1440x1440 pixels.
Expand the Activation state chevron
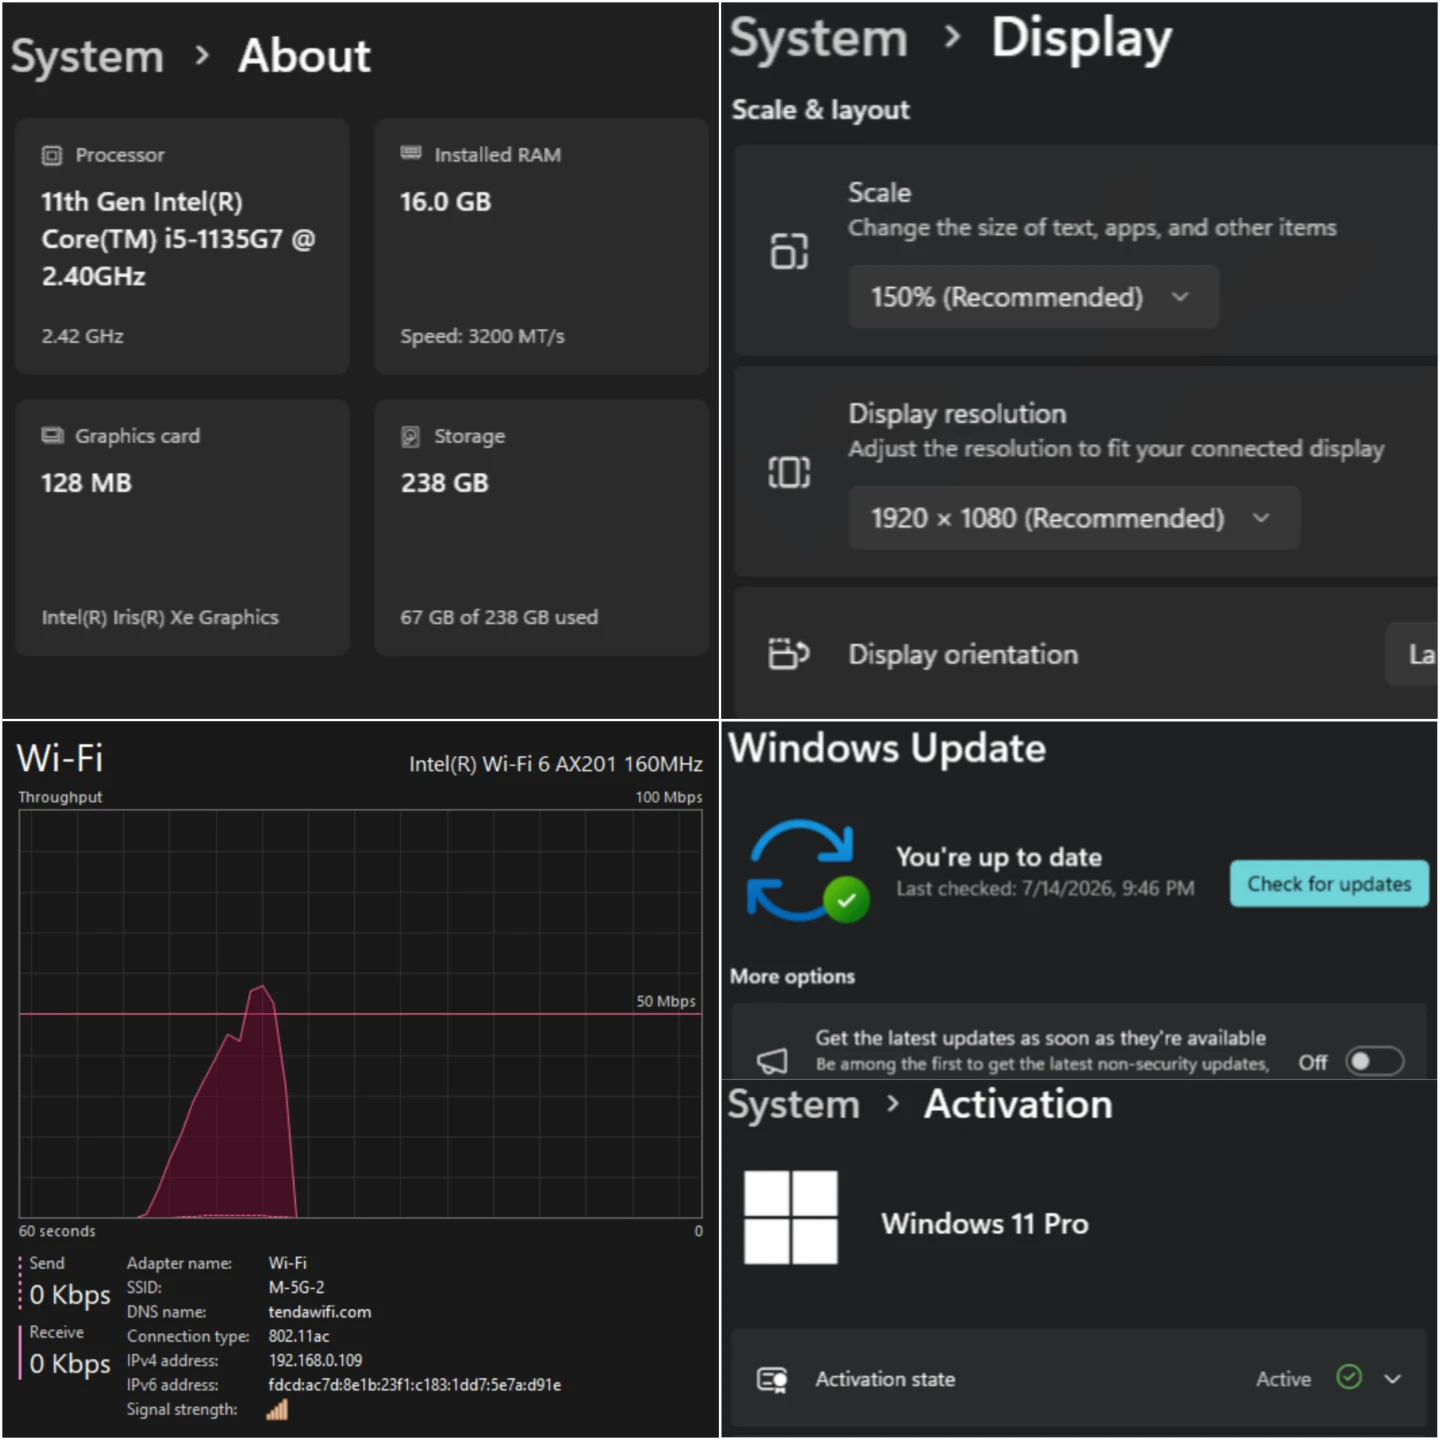tap(1393, 1379)
